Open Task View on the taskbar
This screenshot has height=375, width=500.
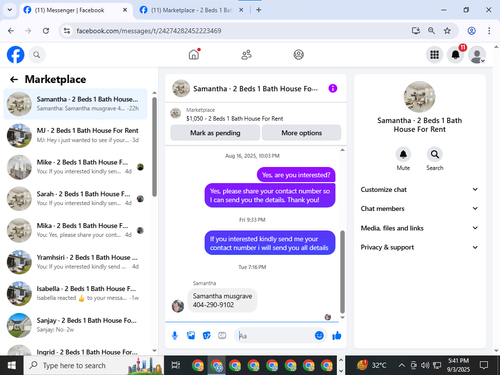tap(176, 365)
